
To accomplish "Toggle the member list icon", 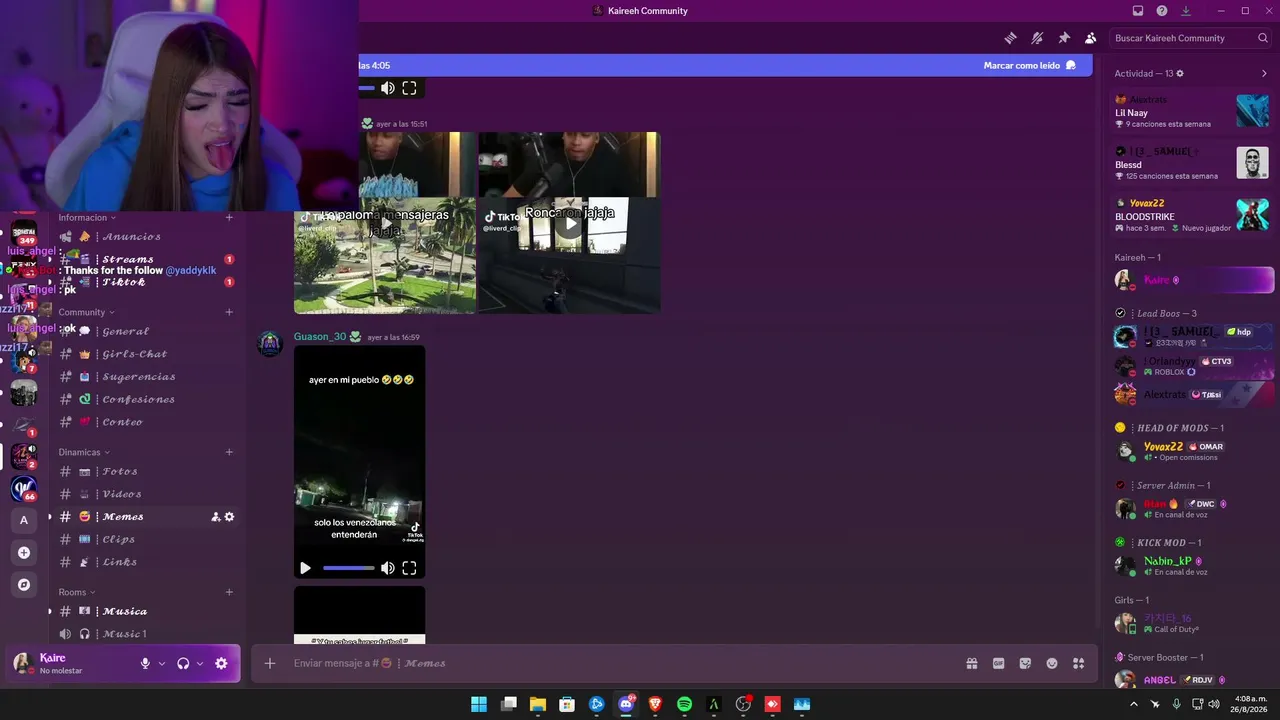I will point(1090,38).
